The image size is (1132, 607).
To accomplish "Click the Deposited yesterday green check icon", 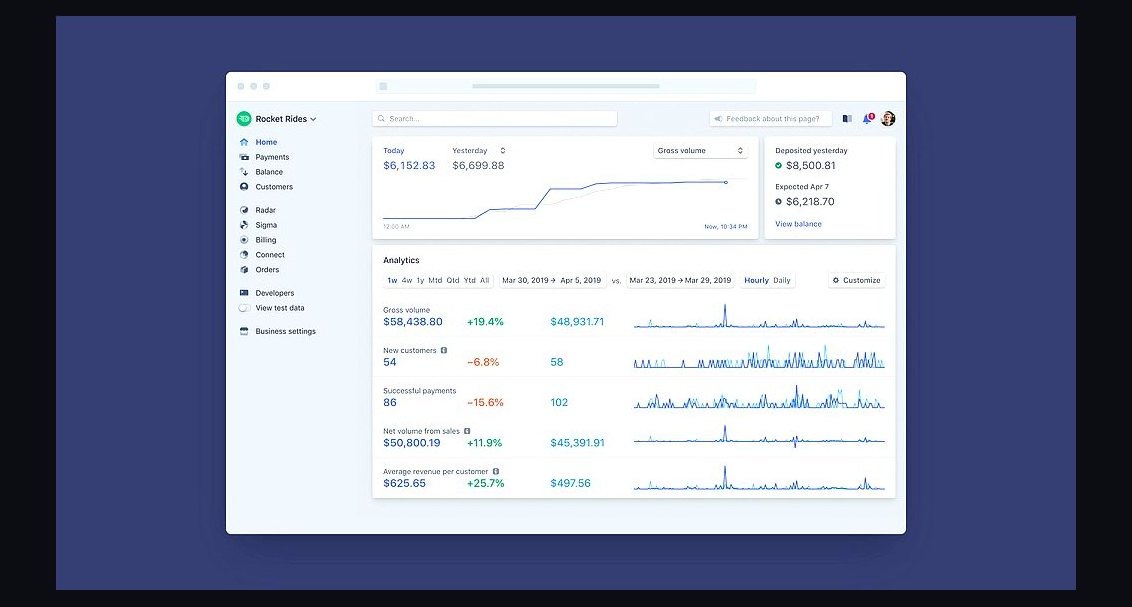I will tap(778, 165).
